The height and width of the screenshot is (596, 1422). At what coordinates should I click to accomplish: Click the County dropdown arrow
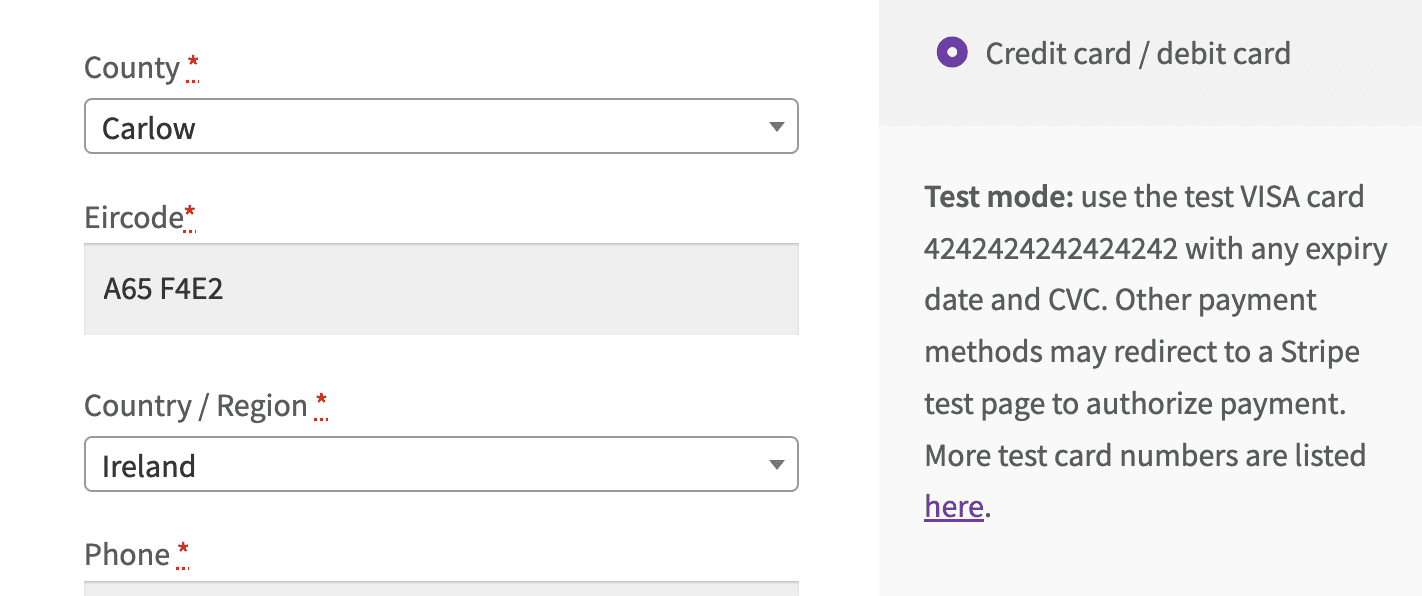[778, 127]
